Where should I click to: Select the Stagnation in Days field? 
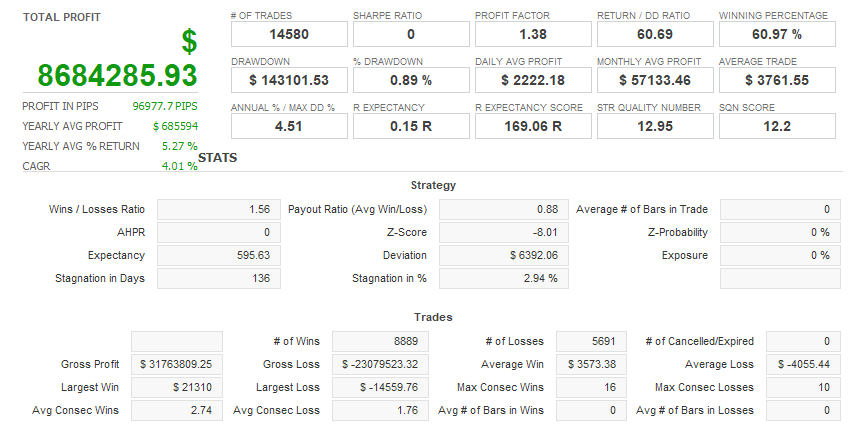[x=217, y=279]
